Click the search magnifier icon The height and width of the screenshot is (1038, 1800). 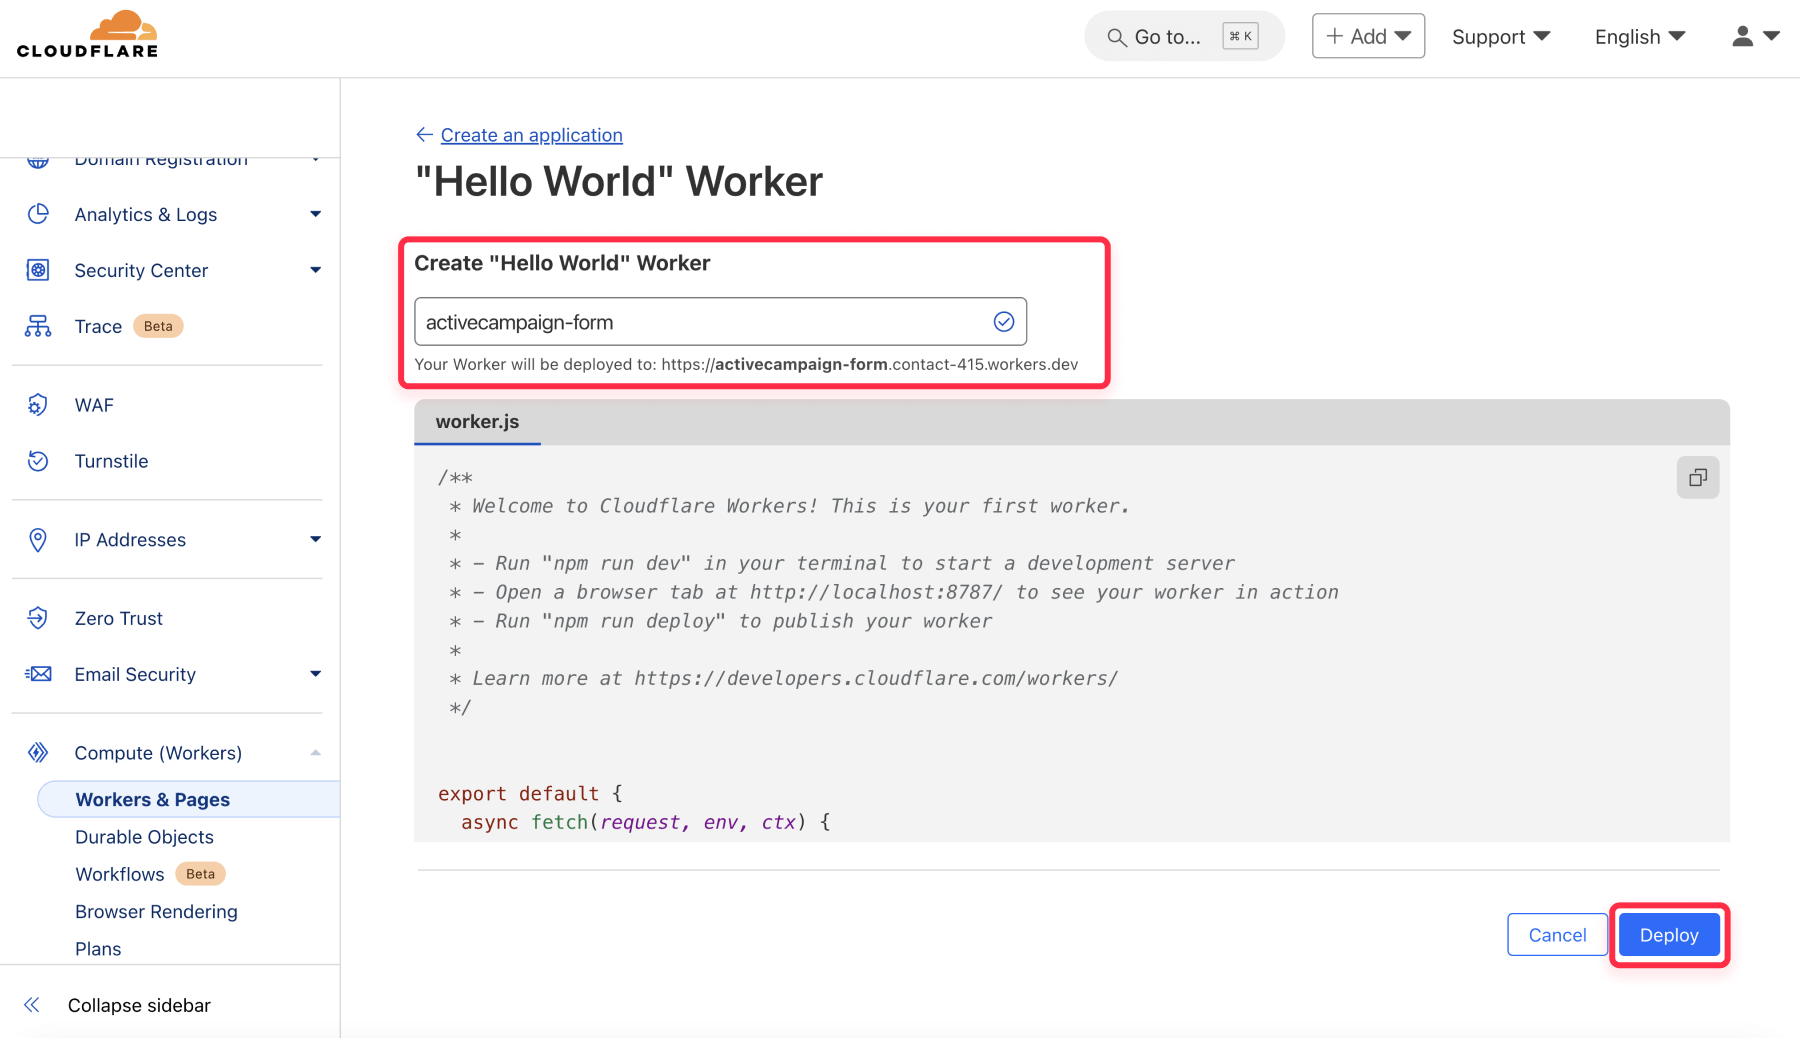(x=1116, y=37)
